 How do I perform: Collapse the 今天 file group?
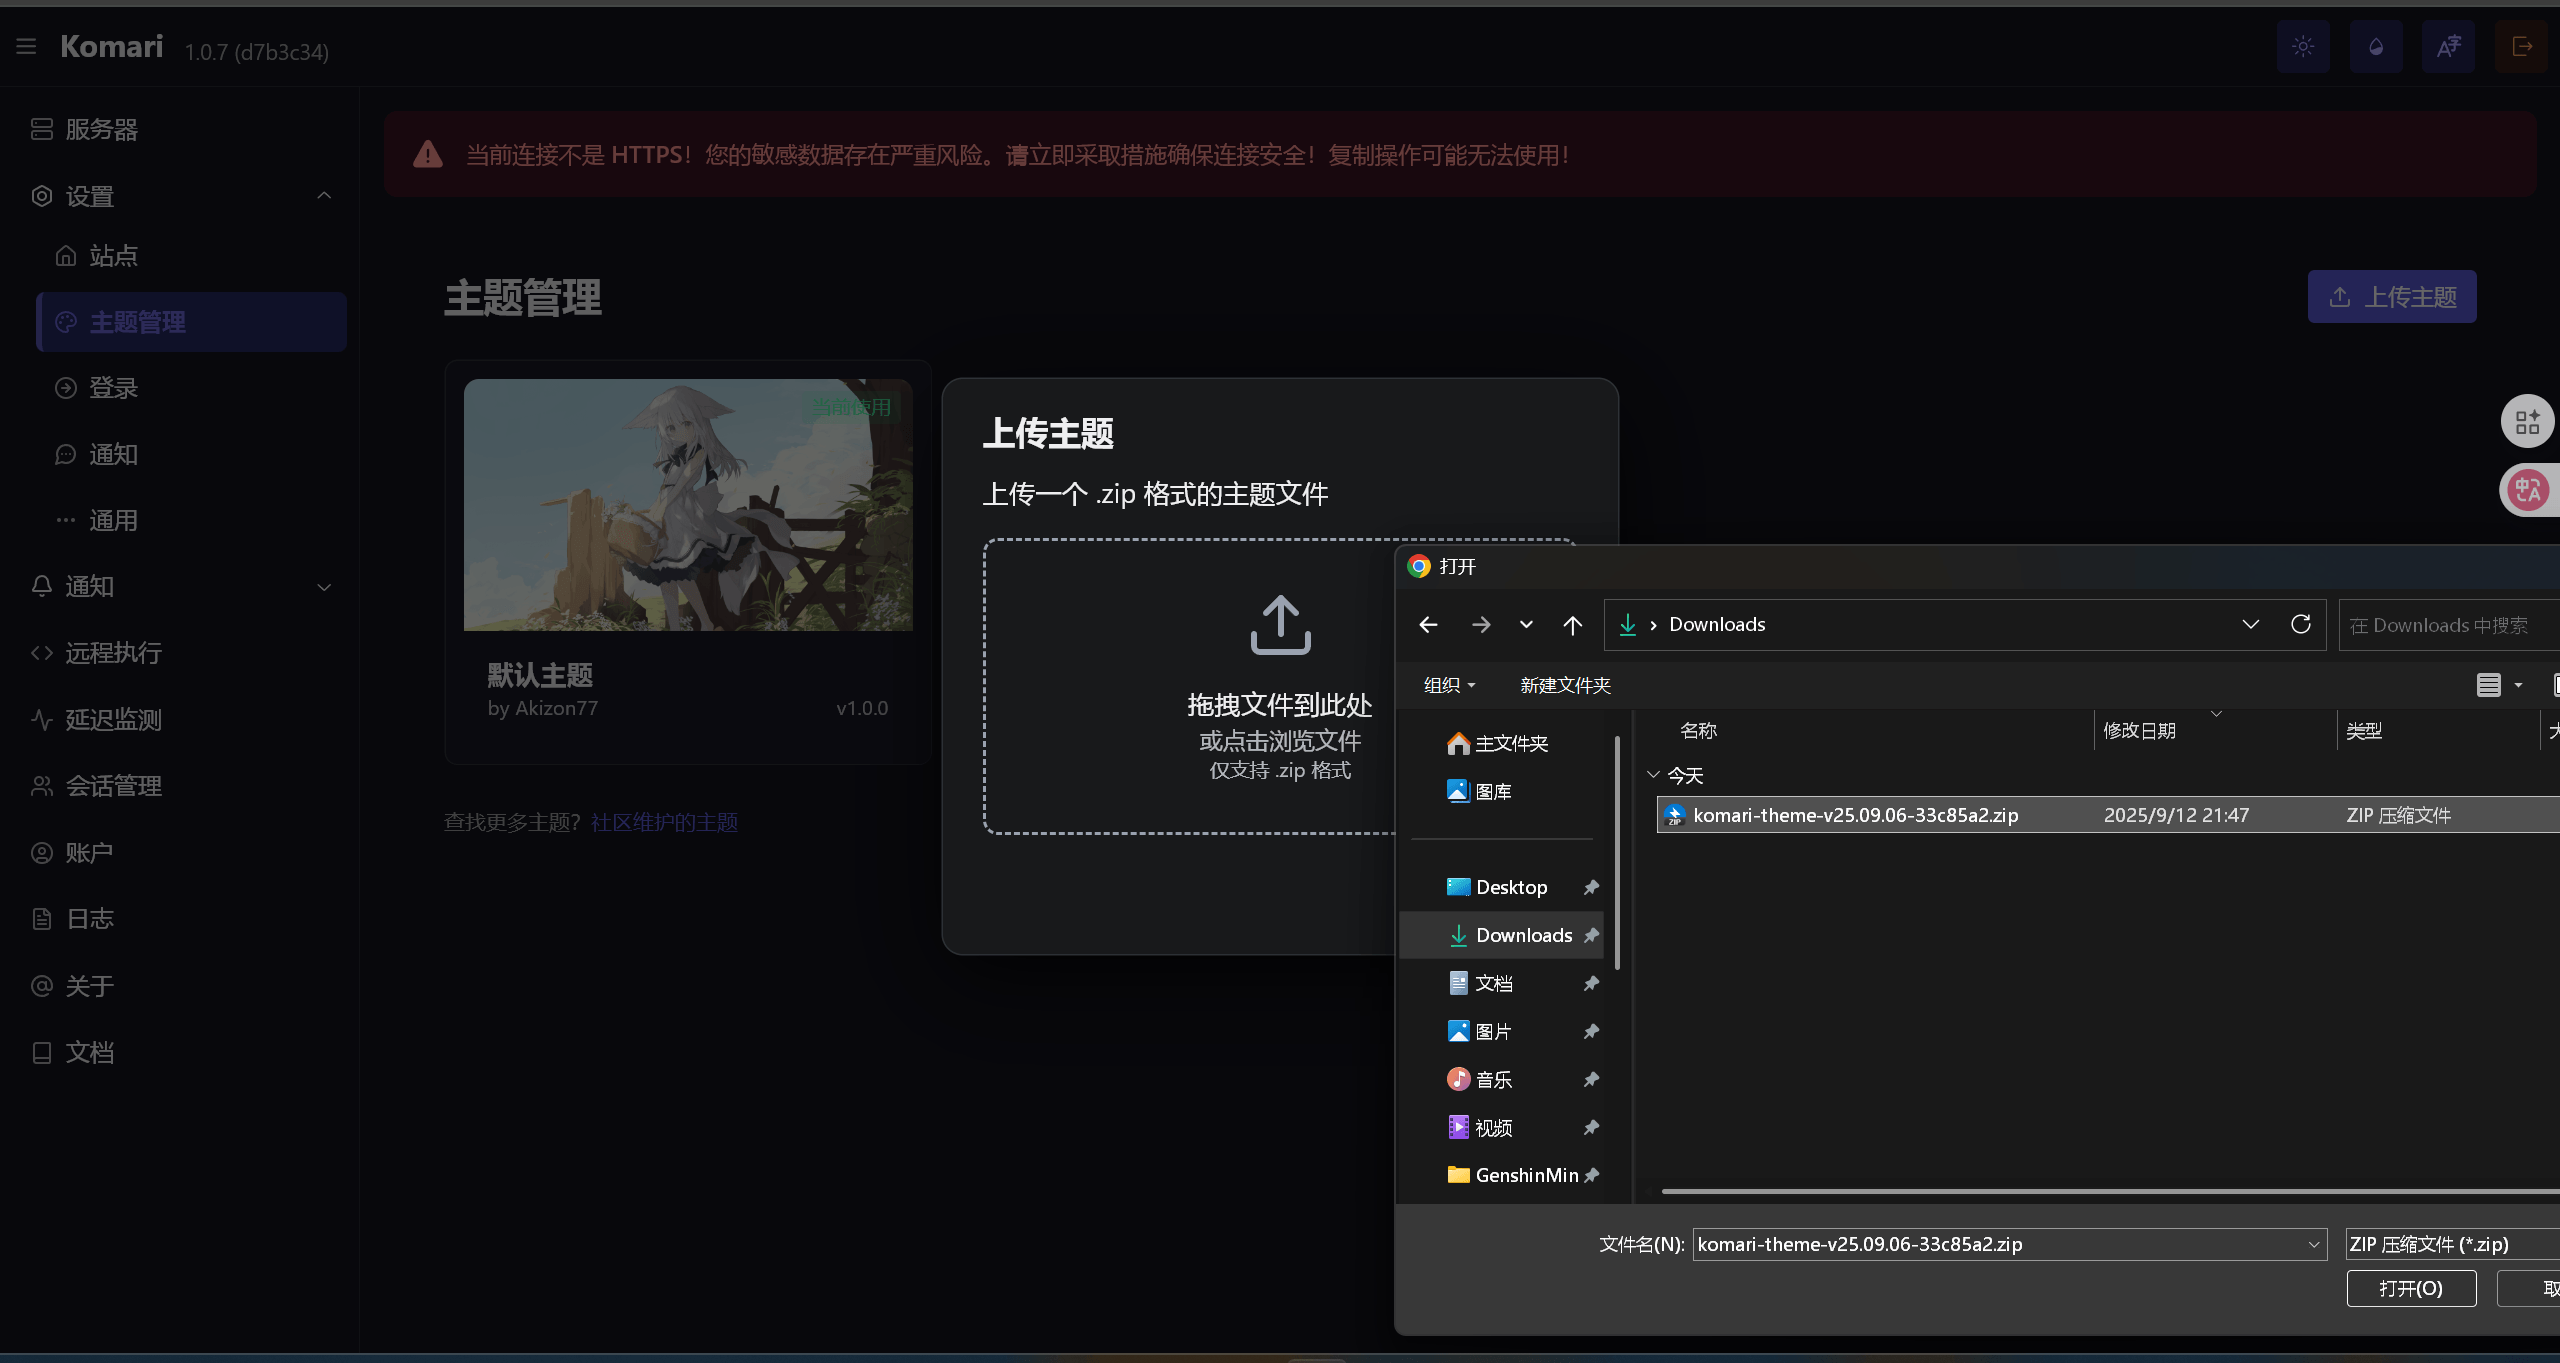[x=1653, y=775]
